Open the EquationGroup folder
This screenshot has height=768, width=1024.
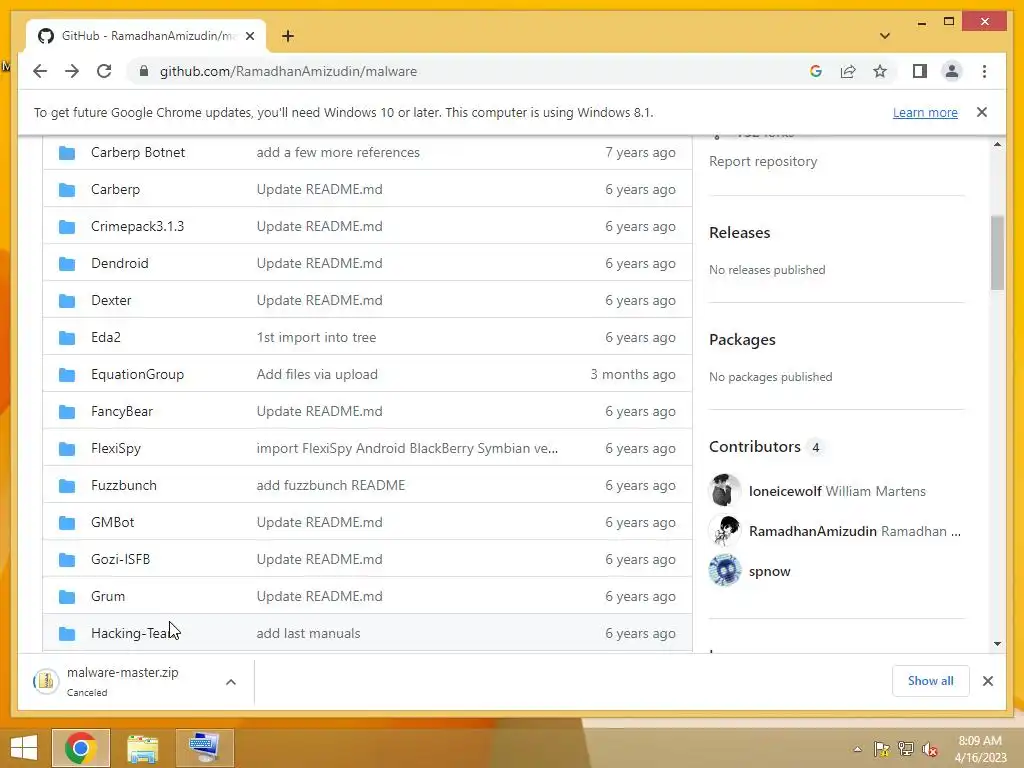137,374
